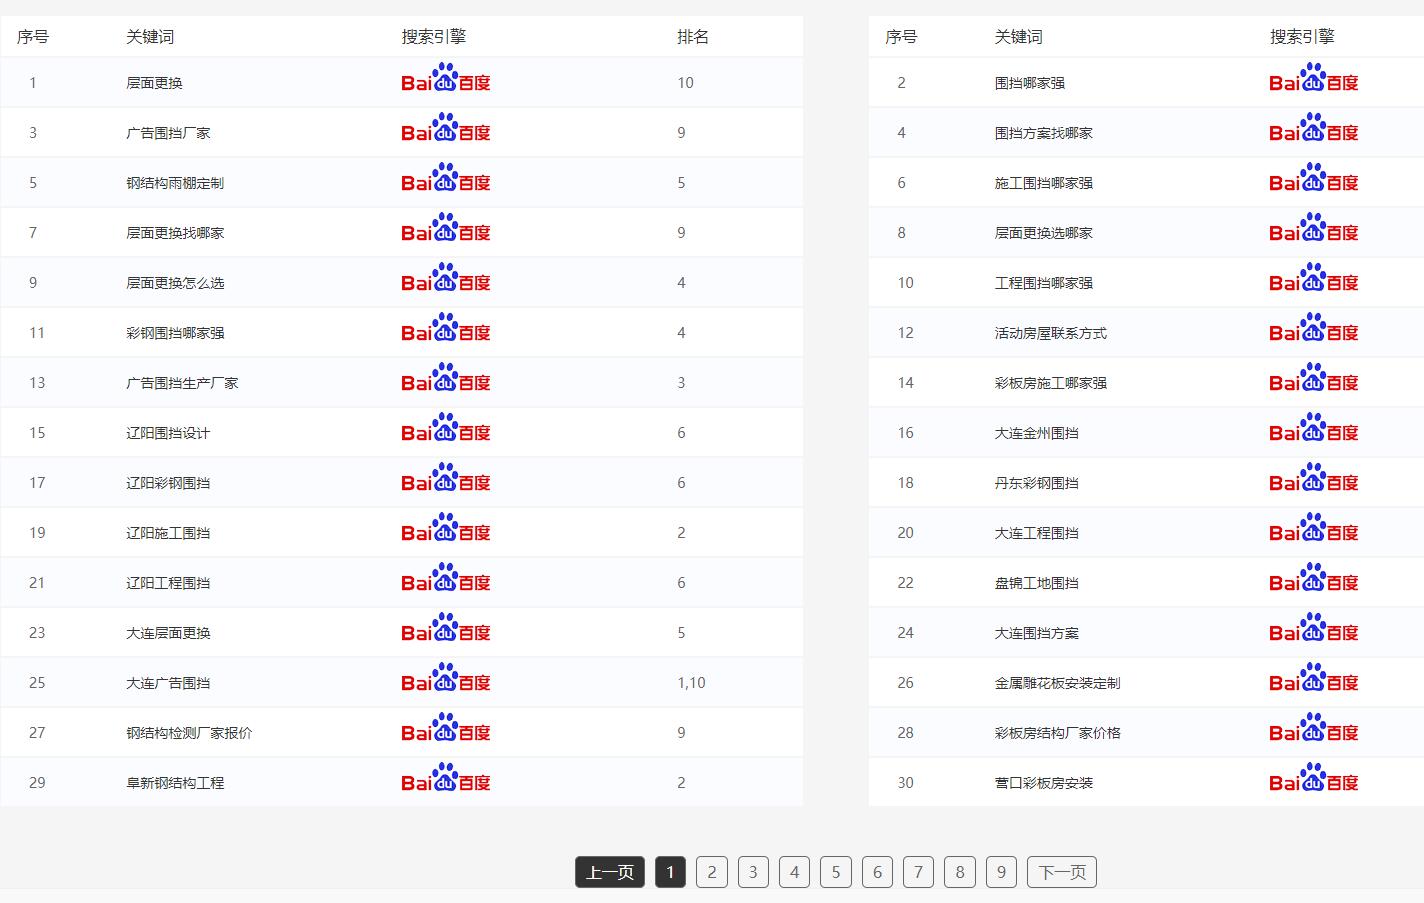1424x903 pixels.
Task: Click the keyword 阜新钢结构工程
Action: pos(175,783)
